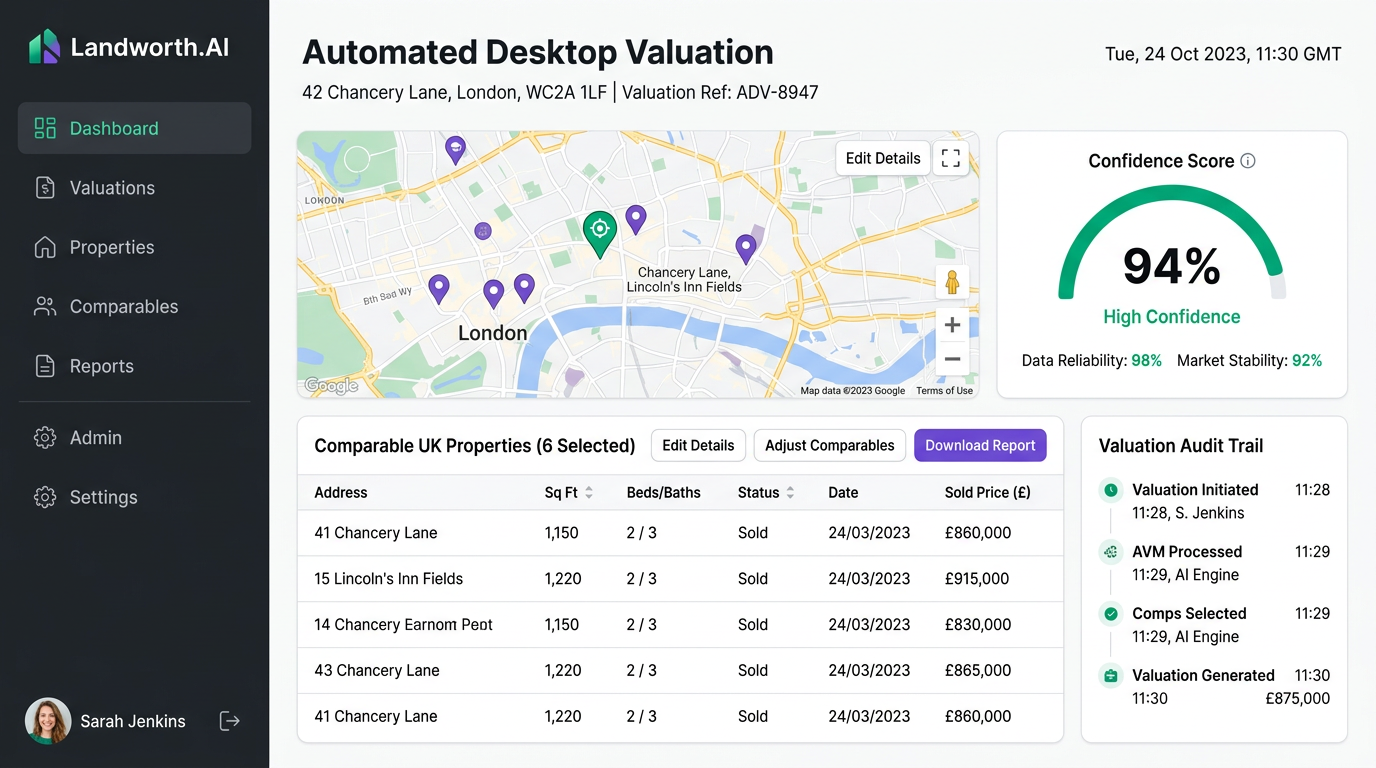Expand the map to fullscreen
Screen dimensions: 1376x768
[950, 158]
